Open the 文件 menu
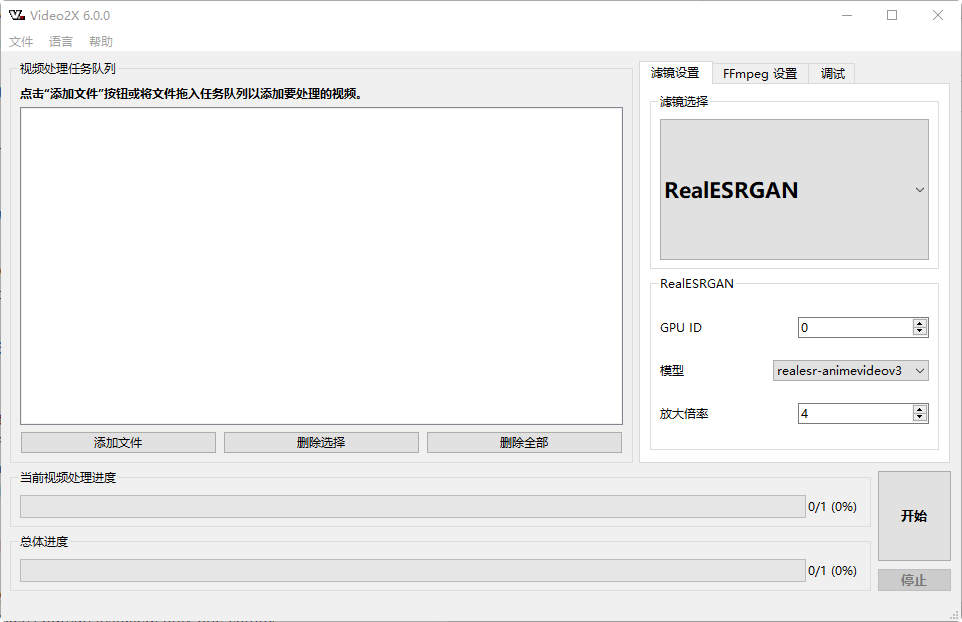Viewport: 962px width, 622px height. [21, 41]
